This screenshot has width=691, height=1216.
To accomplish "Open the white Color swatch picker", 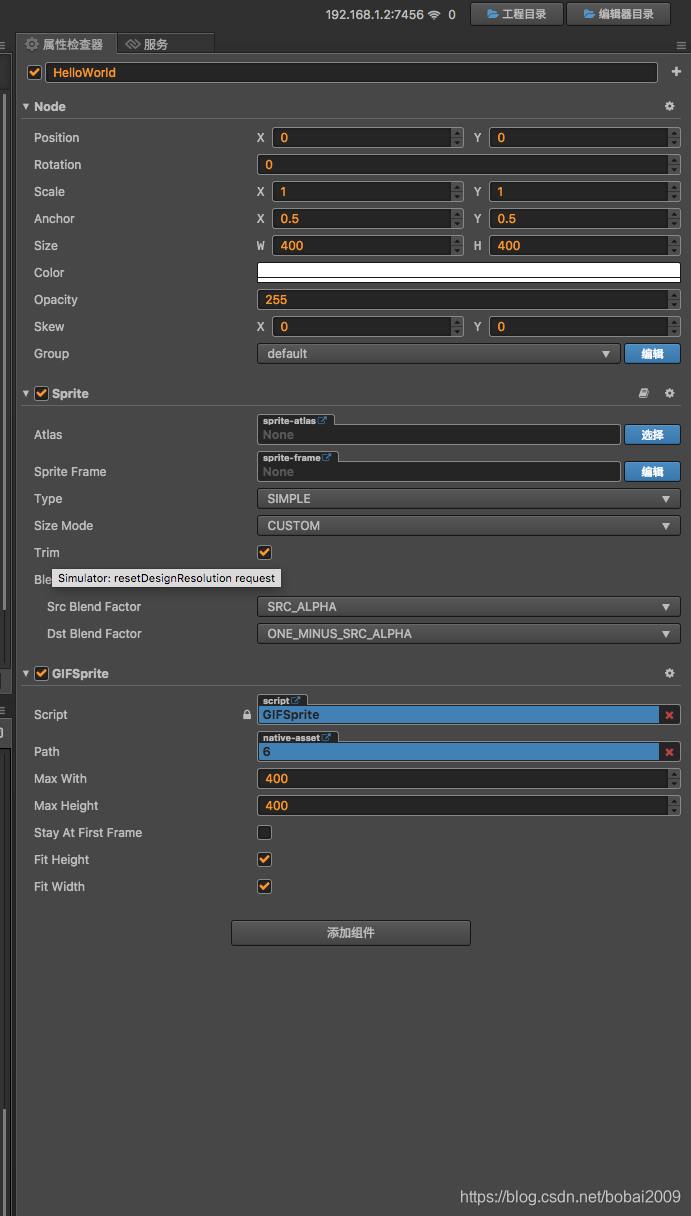I will [x=469, y=272].
